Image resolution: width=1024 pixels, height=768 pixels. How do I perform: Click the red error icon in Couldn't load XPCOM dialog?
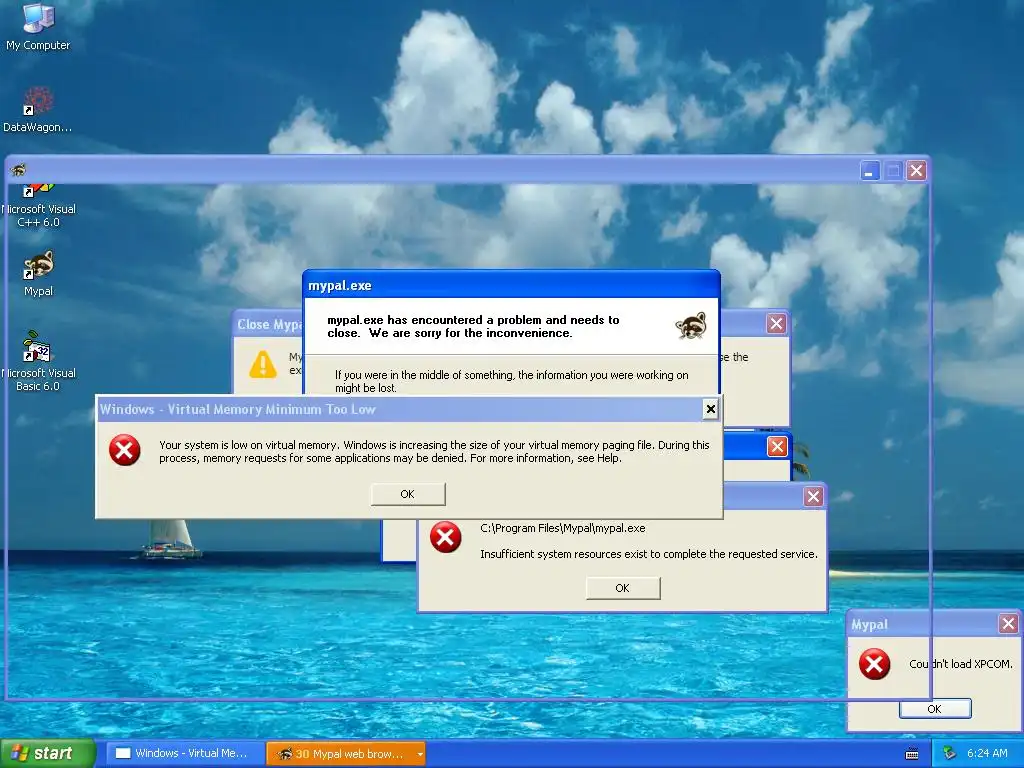pos(874,664)
